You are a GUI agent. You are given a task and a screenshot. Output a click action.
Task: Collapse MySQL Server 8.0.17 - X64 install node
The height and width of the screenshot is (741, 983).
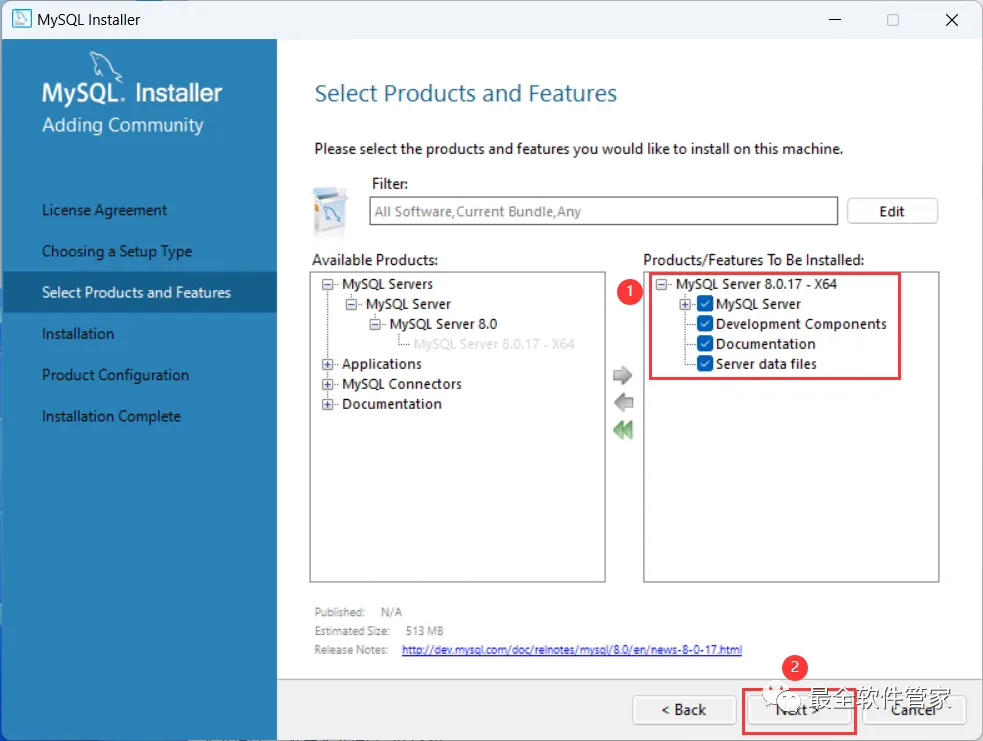tap(661, 285)
